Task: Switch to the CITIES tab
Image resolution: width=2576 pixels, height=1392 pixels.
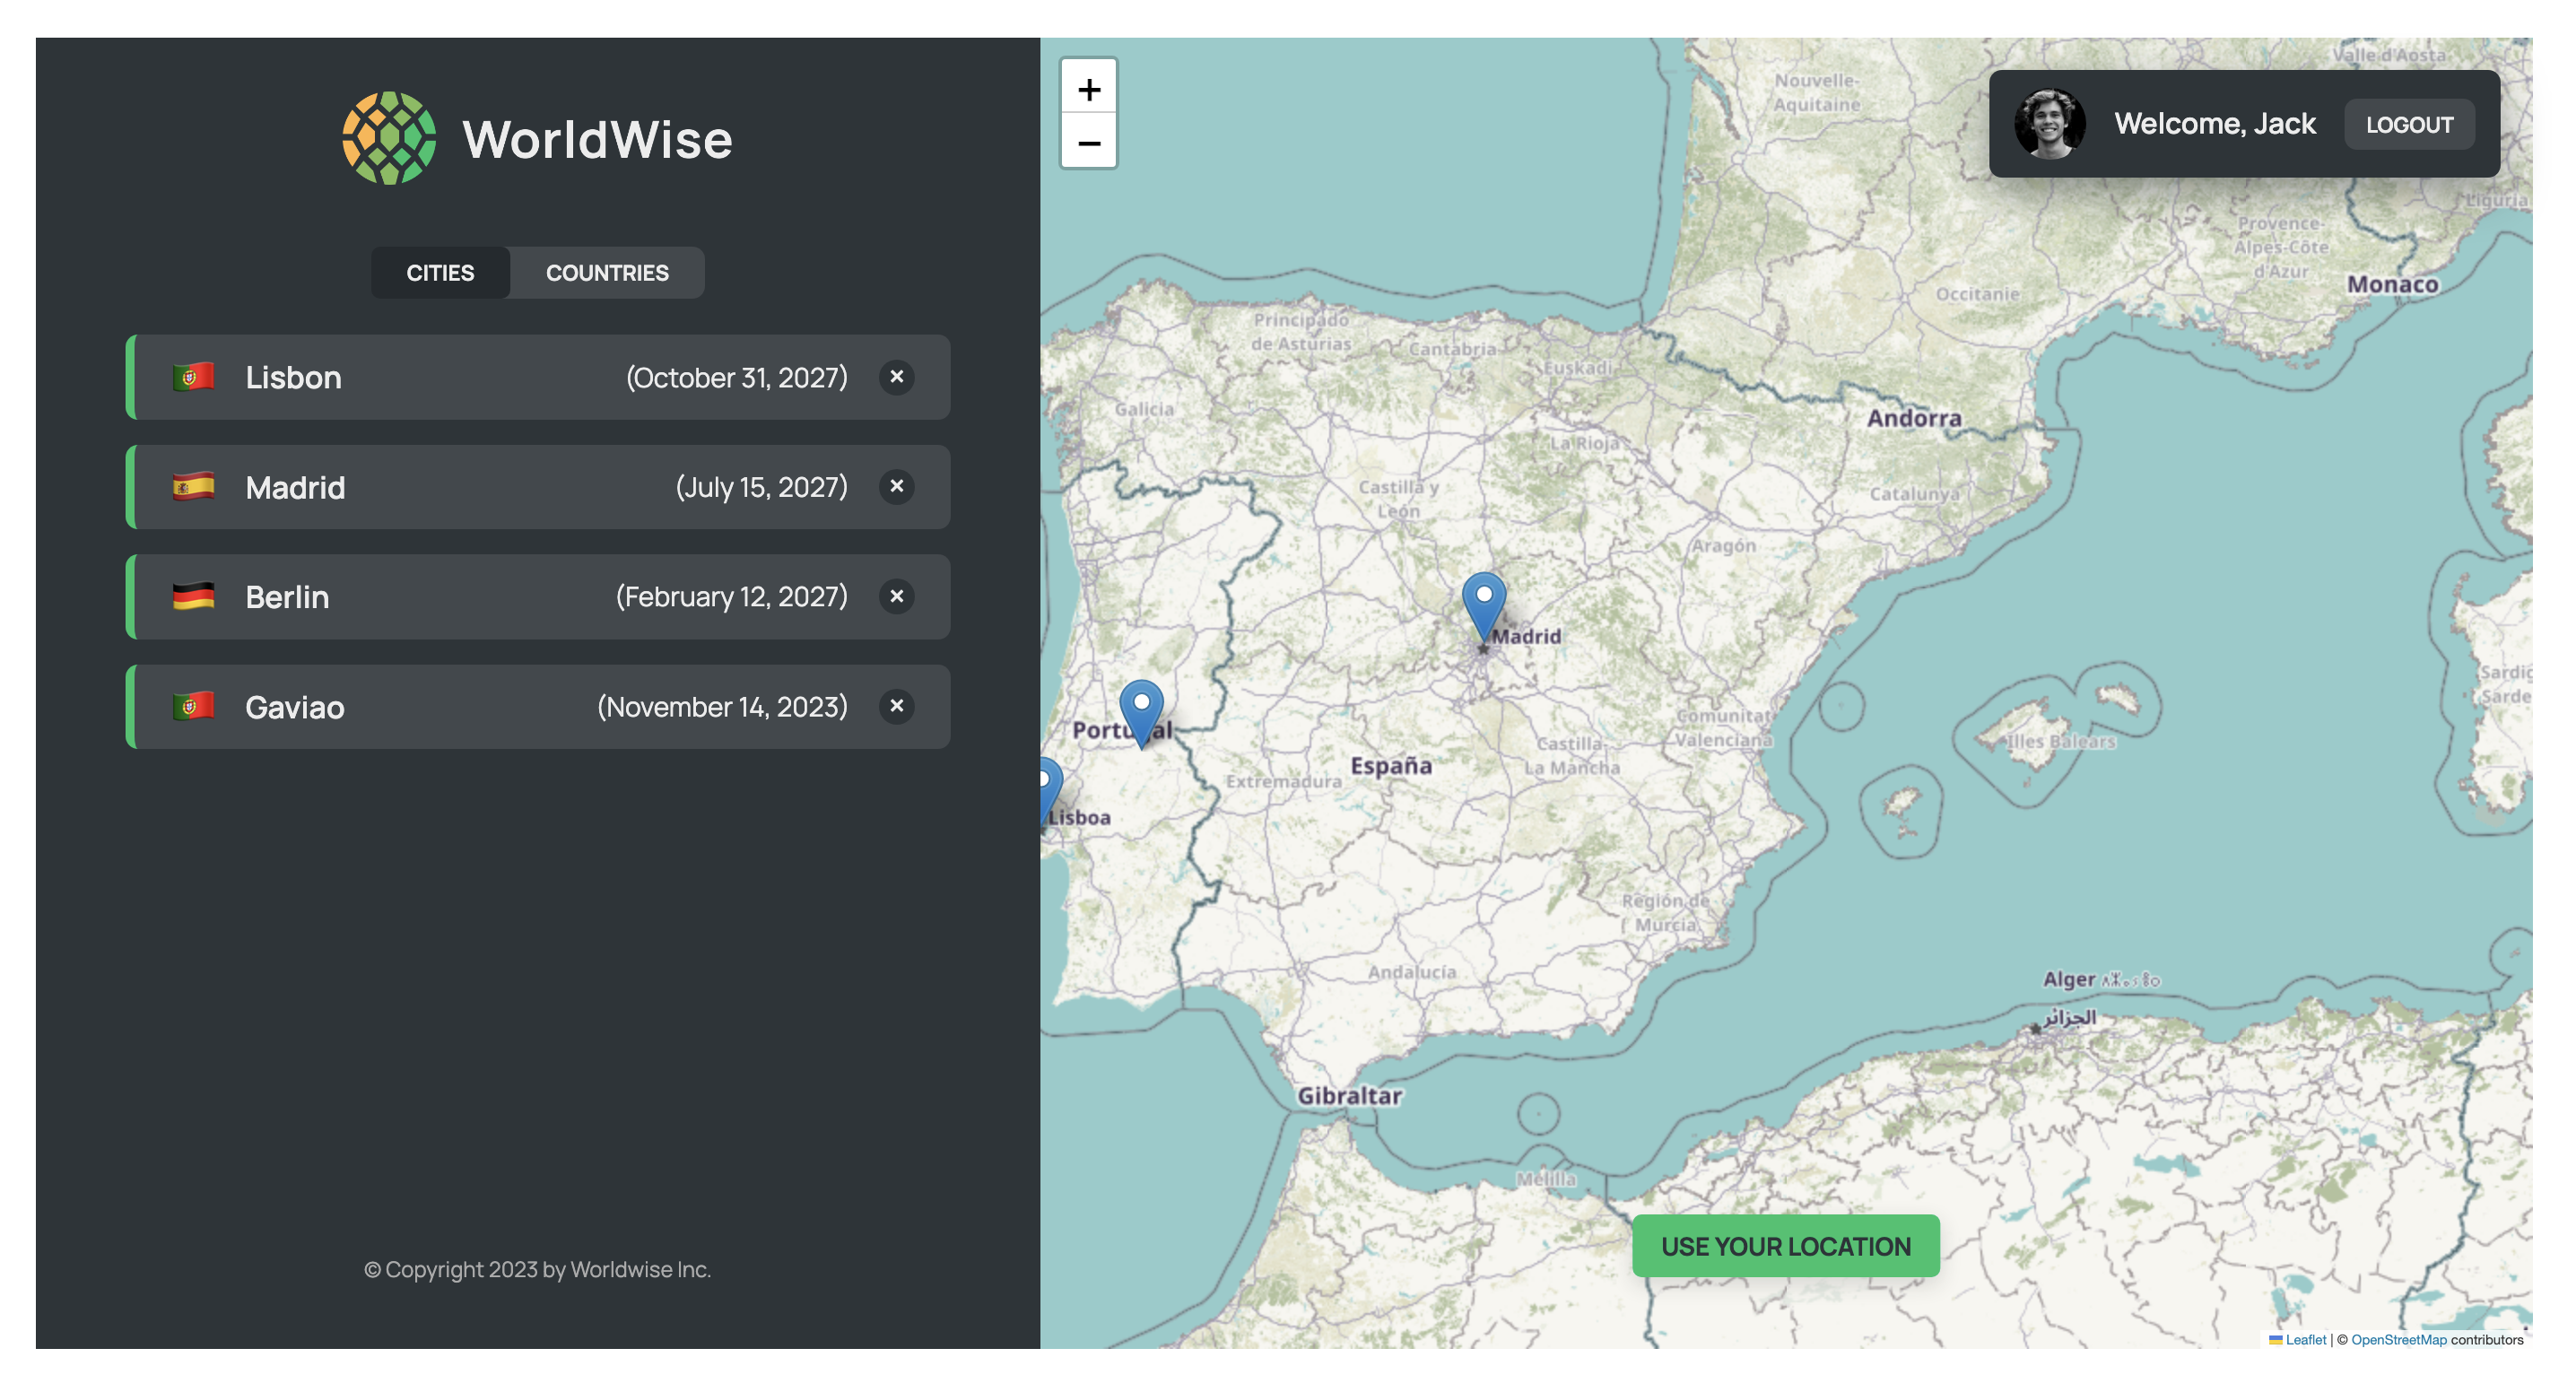Action: click(x=439, y=271)
